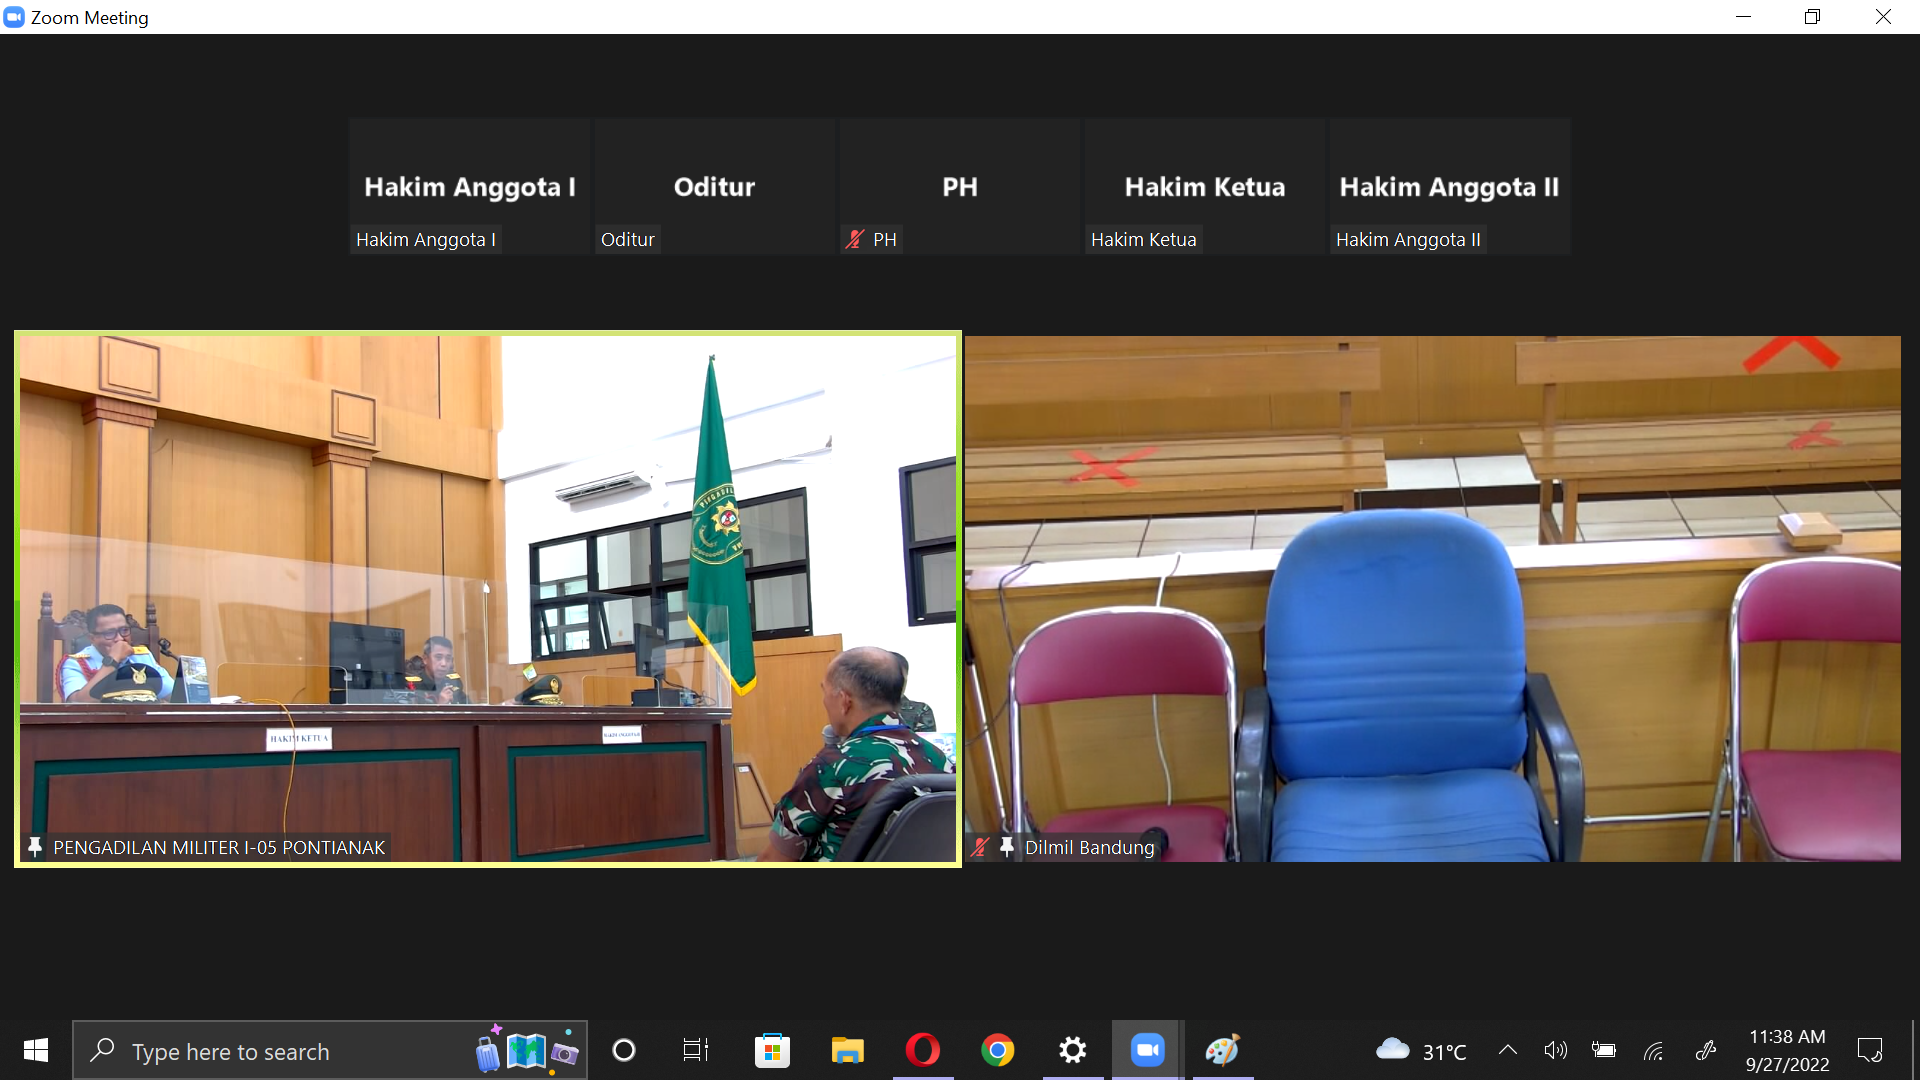This screenshot has width=1920, height=1080.
Task: Select the Hakim Anggota I participant tile
Action: pos(469,187)
